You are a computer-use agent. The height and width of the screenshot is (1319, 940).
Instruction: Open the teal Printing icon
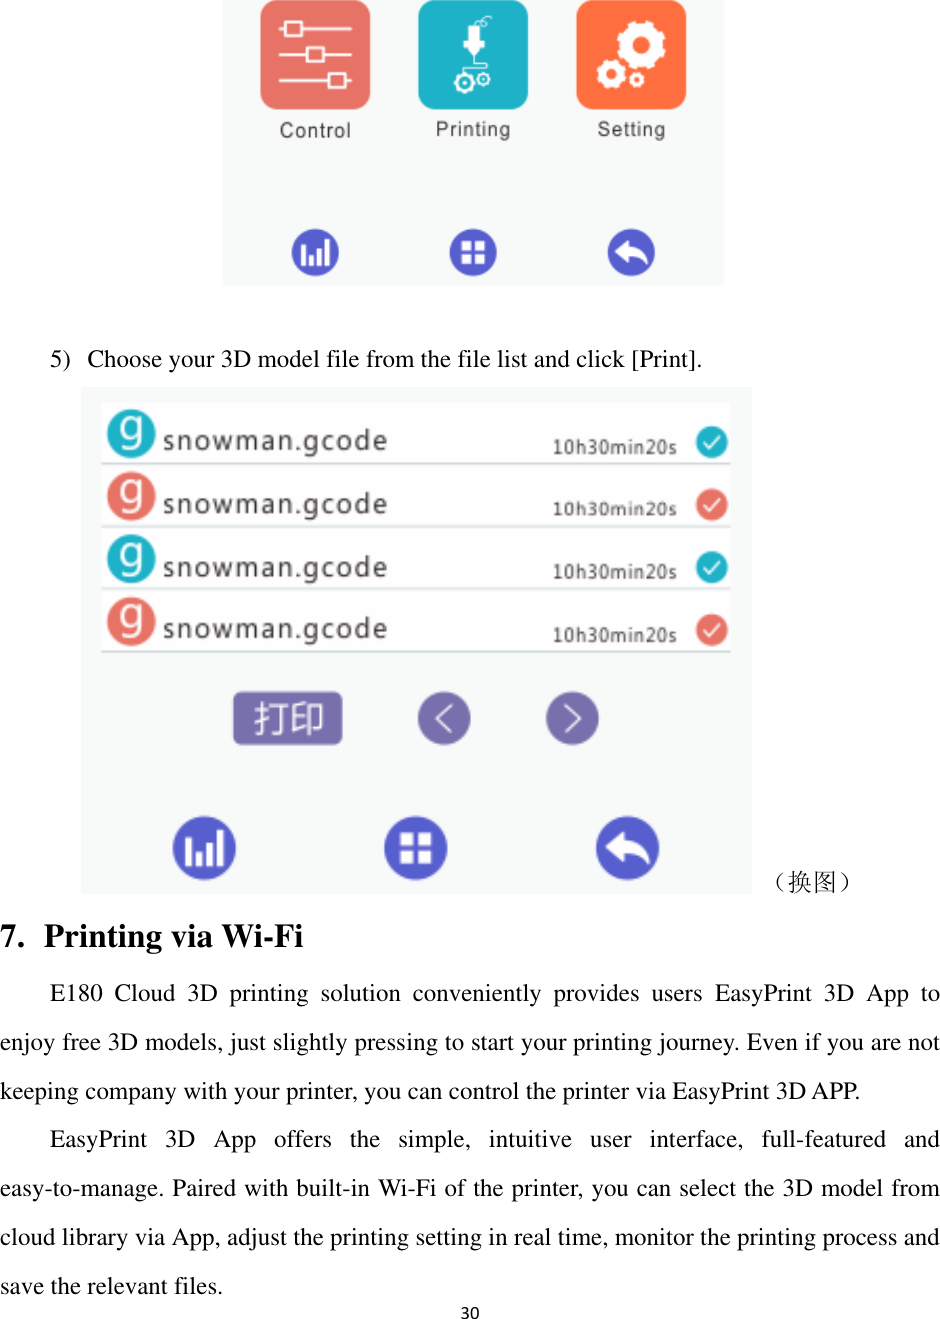(x=473, y=54)
